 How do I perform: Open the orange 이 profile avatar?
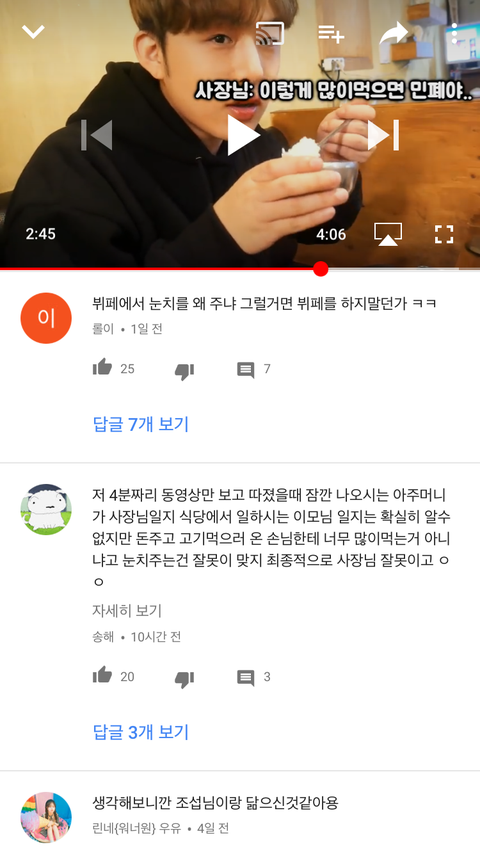click(46, 318)
